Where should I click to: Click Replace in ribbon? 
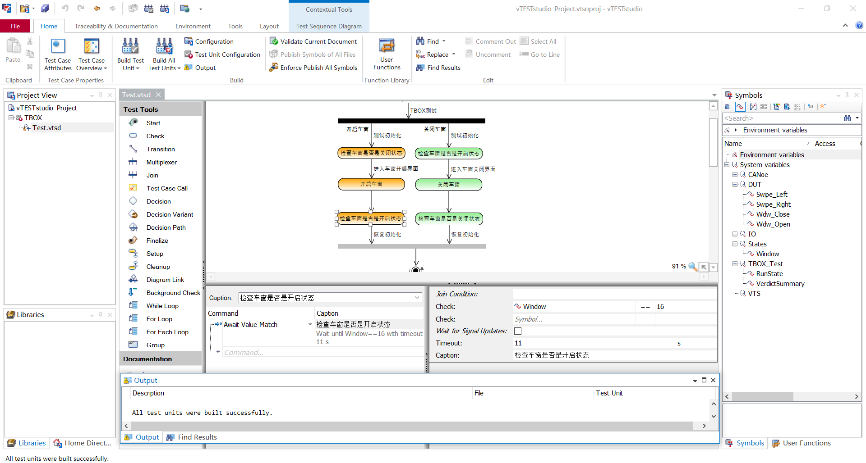432,55
